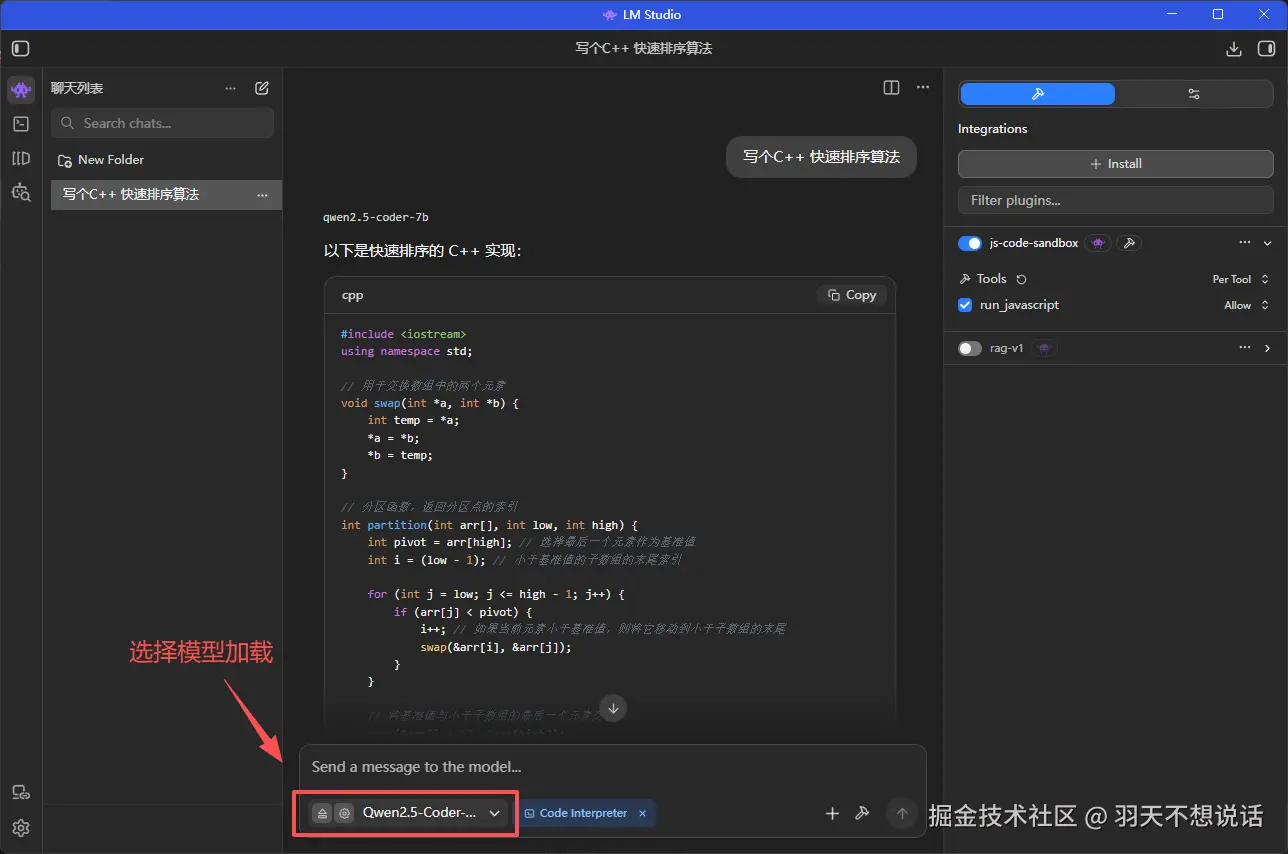Click the js-code-sandbox purple robot badge
1288x854 pixels.
(1098, 243)
